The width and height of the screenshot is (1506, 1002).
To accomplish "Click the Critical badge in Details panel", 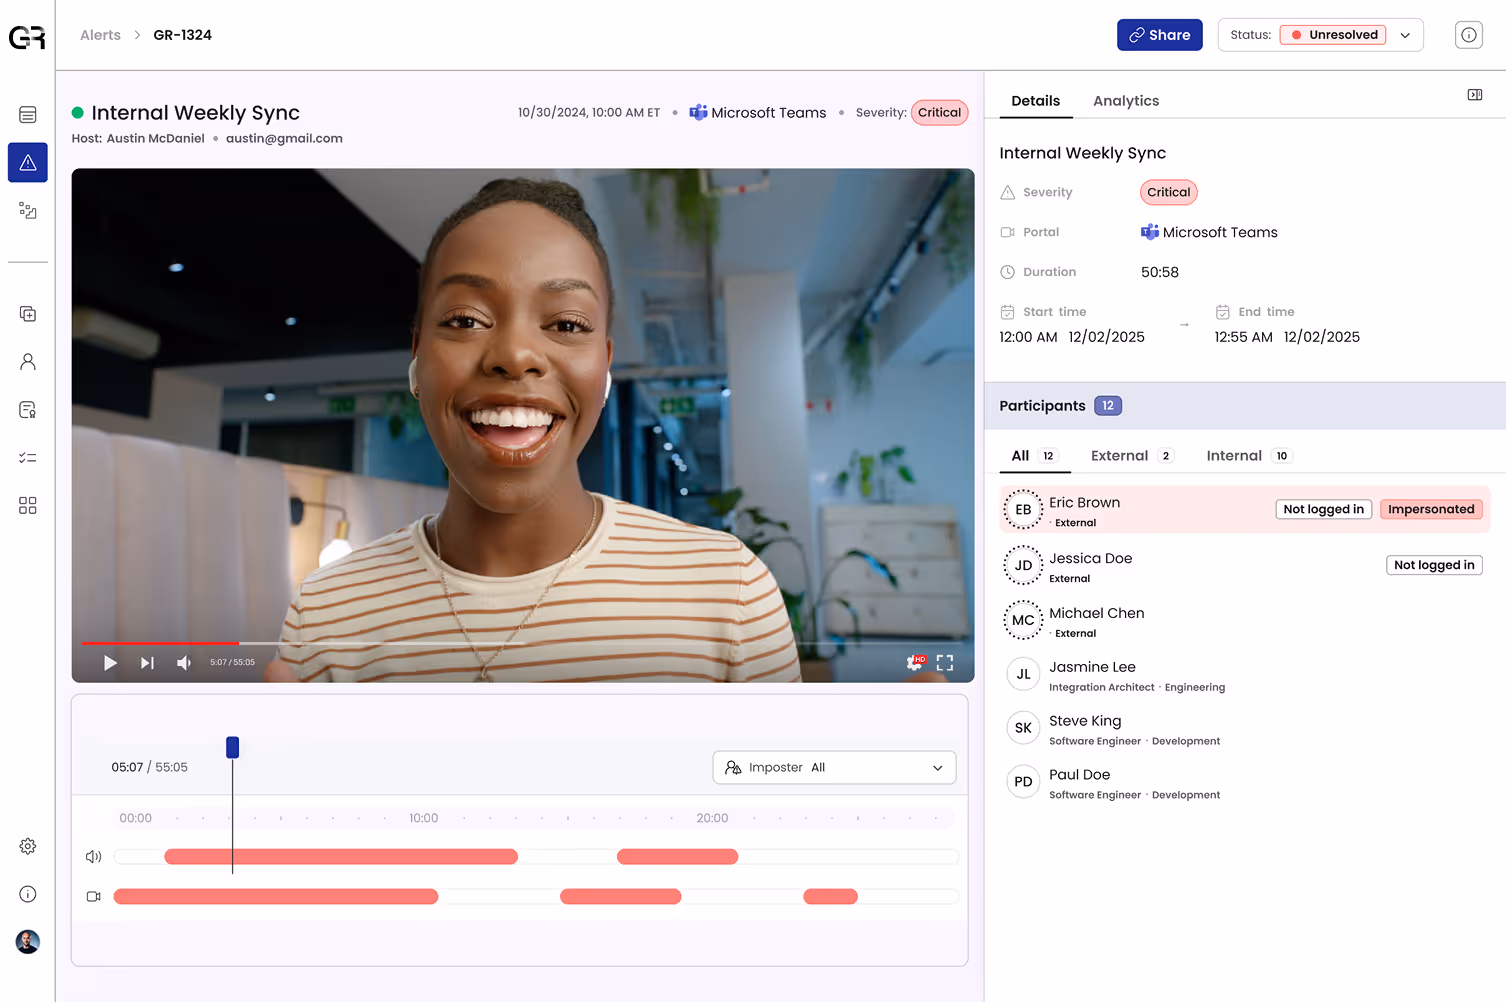I will pos(1168,192).
